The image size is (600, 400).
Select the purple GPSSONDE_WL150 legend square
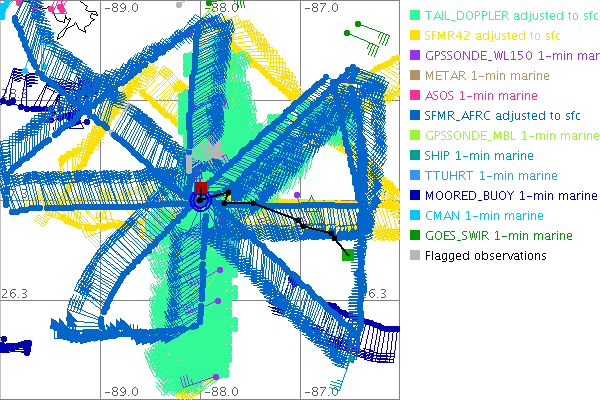(415, 56)
